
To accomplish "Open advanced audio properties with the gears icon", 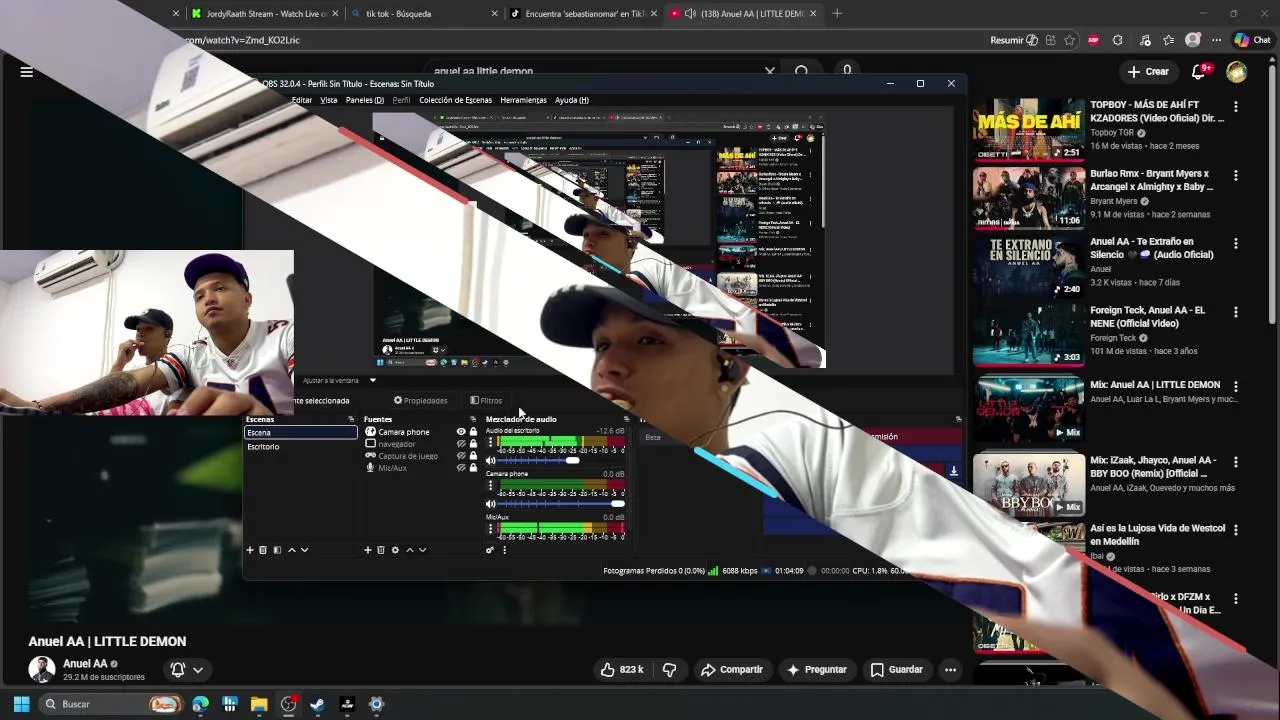I will tap(490, 550).
